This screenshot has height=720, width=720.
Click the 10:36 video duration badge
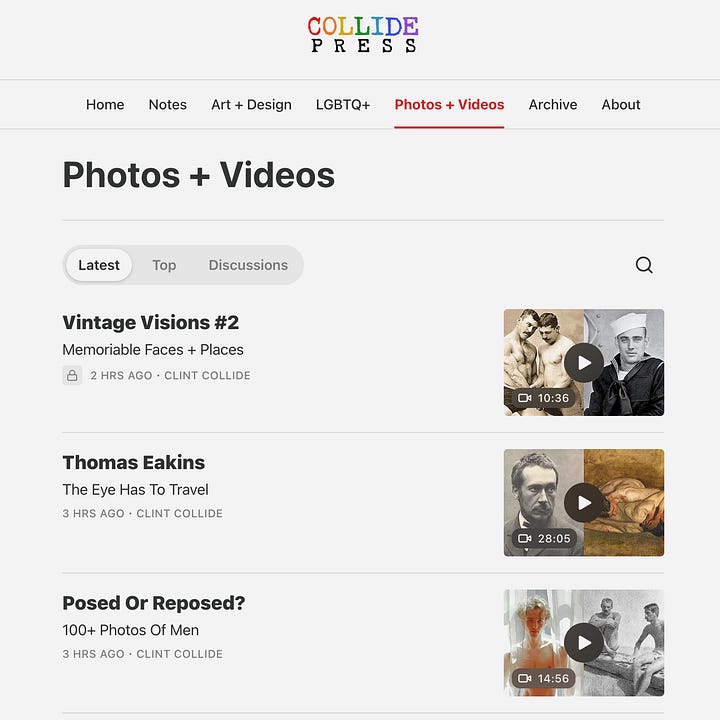(544, 398)
